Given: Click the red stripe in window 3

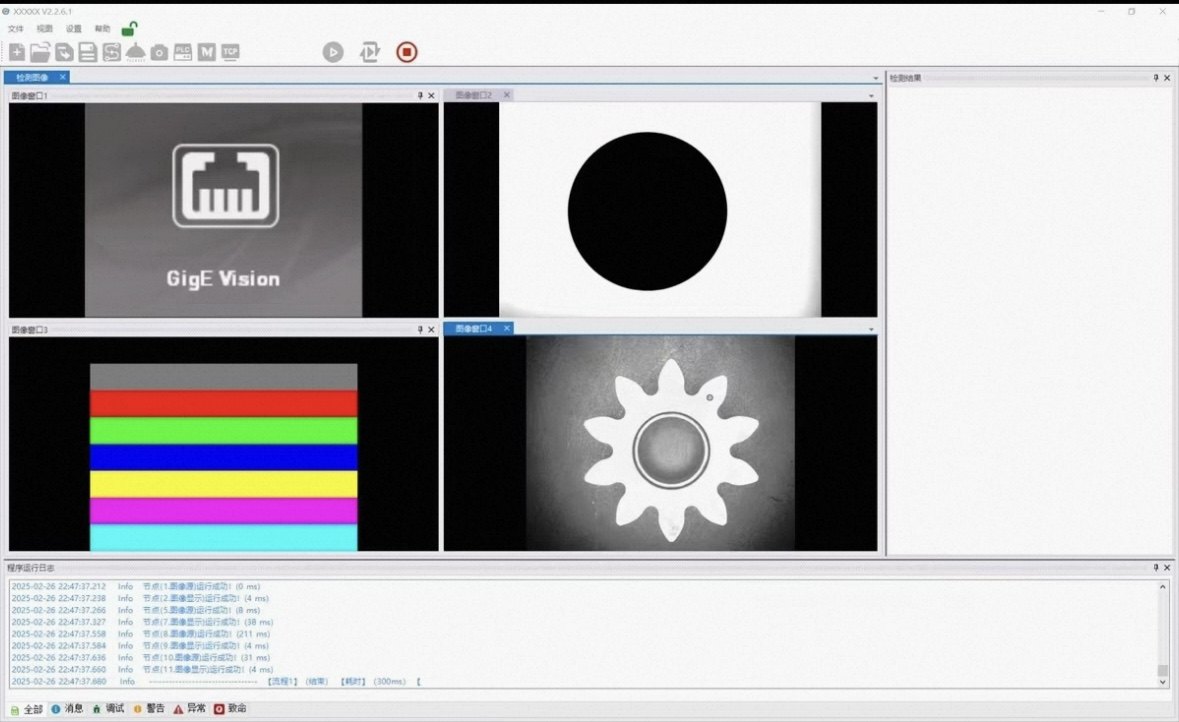Looking at the screenshot, I should 223,404.
